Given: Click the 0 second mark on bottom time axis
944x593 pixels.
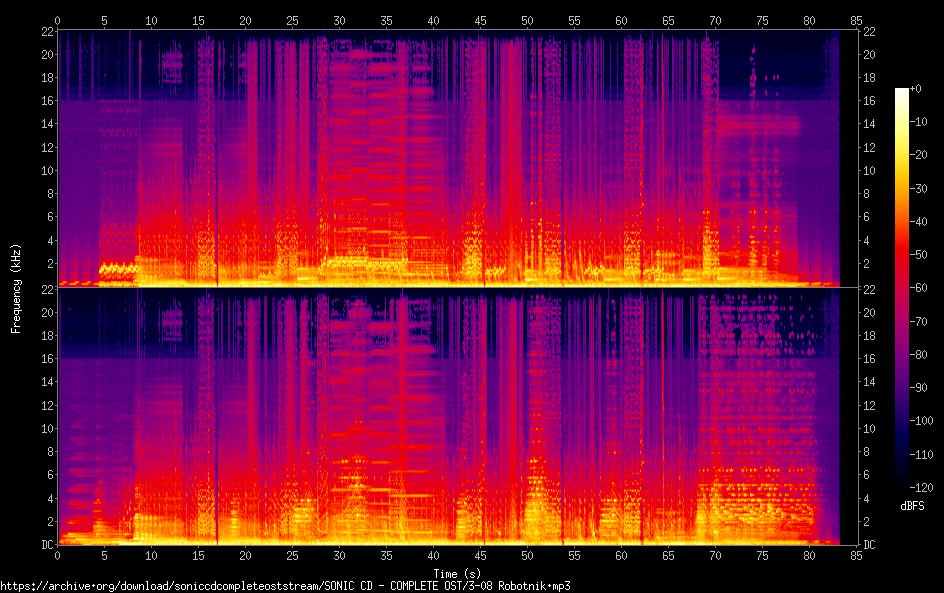Looking at the screenshot, I should click(58, 555).
